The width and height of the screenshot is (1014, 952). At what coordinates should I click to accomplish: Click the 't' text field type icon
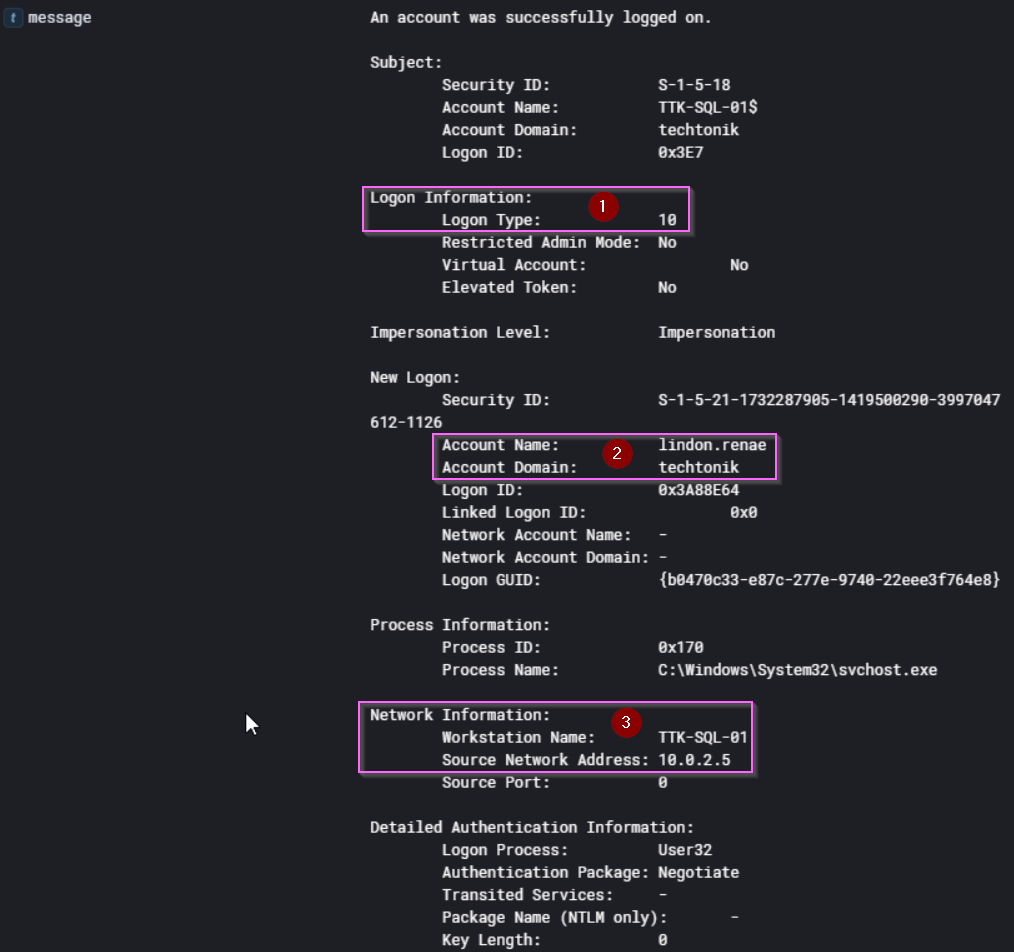pyautogui.click(x=14, y=18)
